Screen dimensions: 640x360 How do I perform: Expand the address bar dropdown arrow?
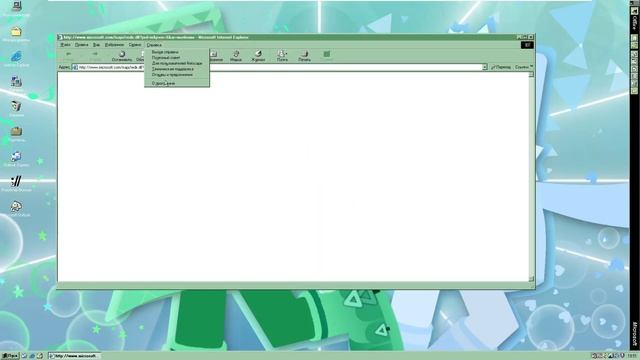[x=484, y=67]
